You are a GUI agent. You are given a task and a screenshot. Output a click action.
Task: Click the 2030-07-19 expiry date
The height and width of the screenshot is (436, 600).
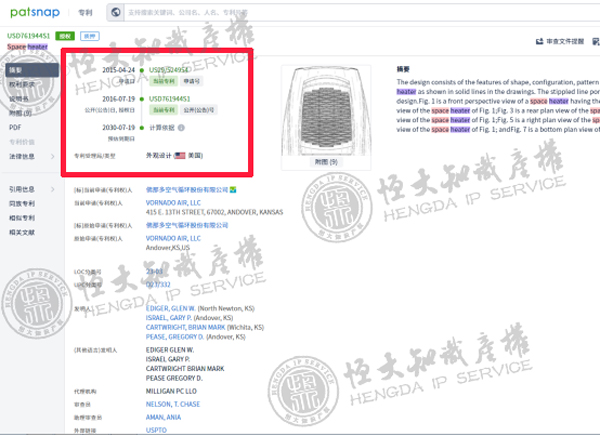119,127
